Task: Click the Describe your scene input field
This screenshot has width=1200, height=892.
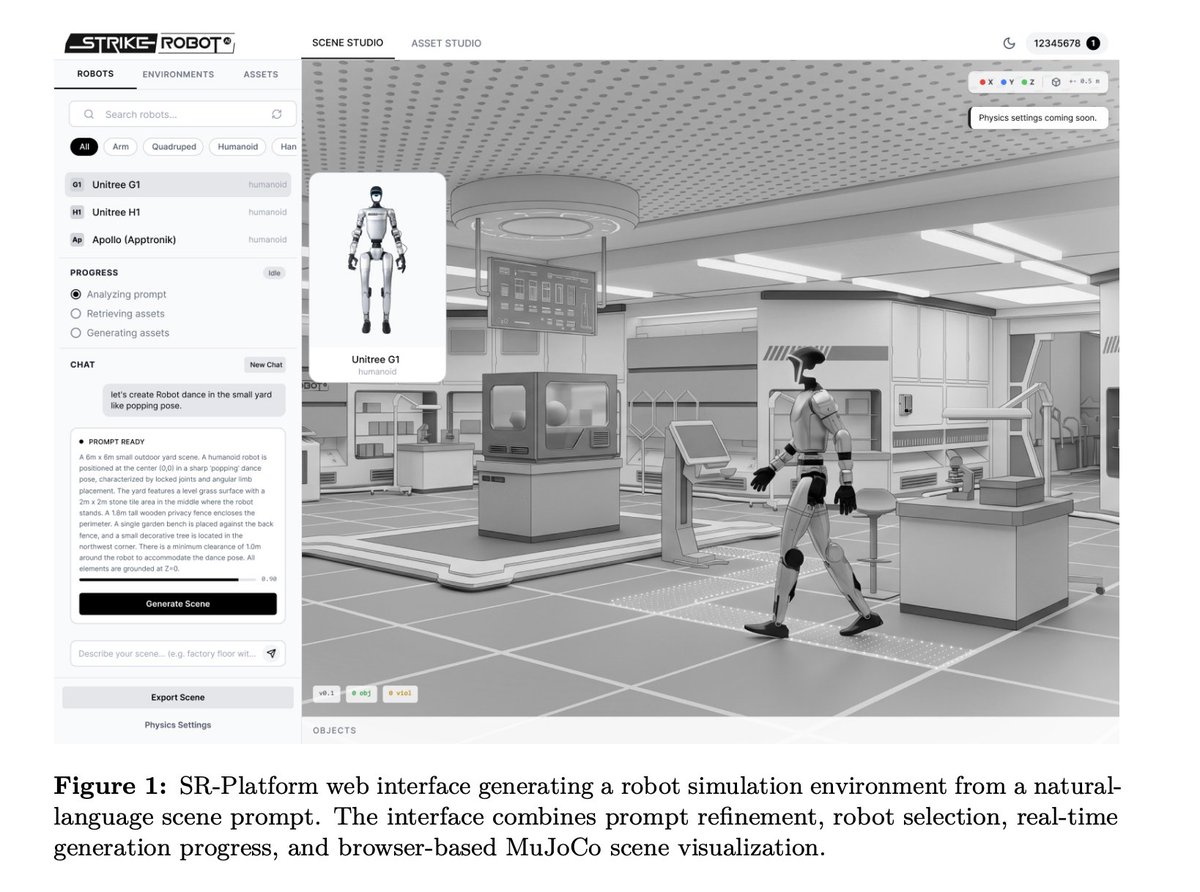Action: (178, 653)
